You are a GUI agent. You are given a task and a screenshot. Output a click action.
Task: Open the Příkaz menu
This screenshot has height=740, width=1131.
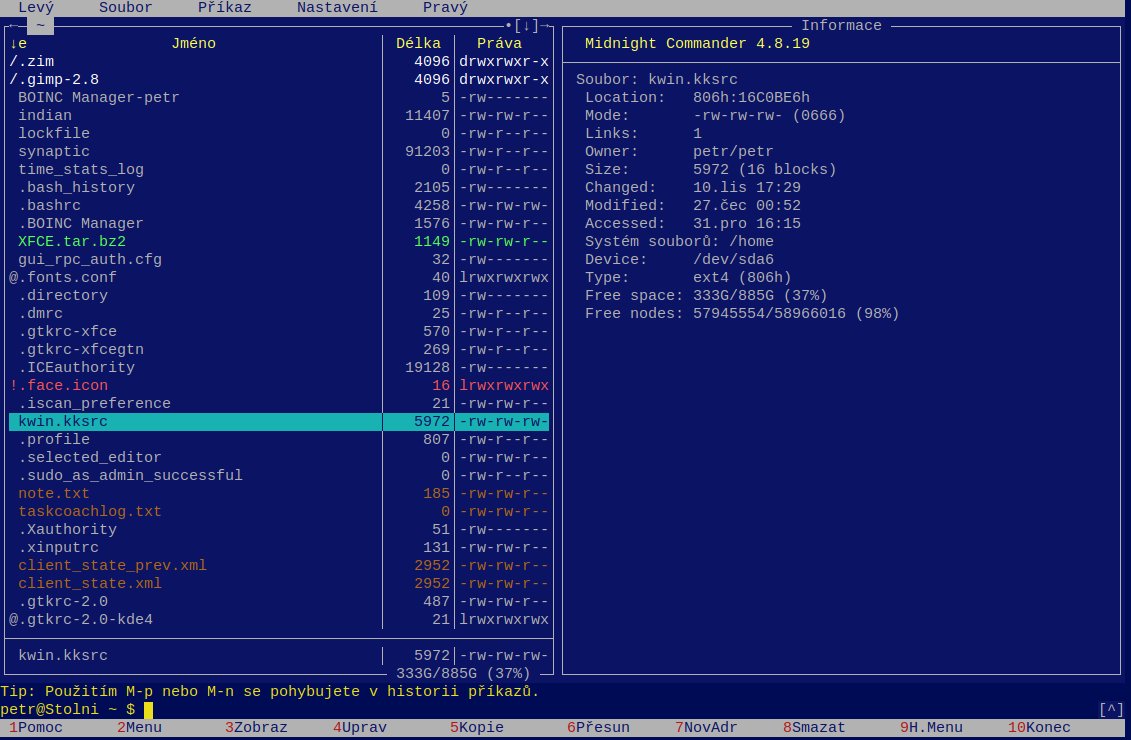pyautogui.click(x=224, y=7)
